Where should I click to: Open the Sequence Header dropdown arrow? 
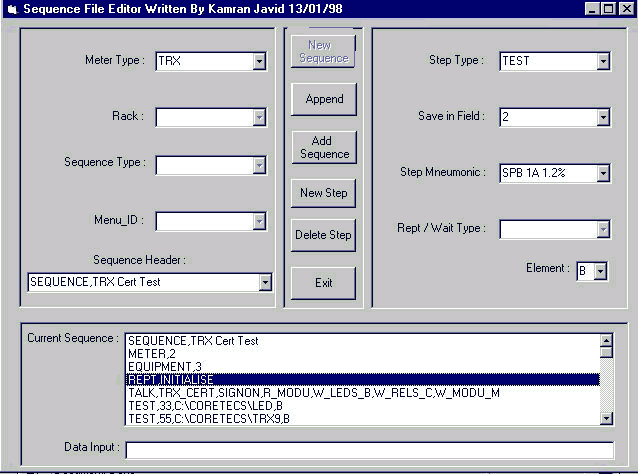tap(265, 282)
